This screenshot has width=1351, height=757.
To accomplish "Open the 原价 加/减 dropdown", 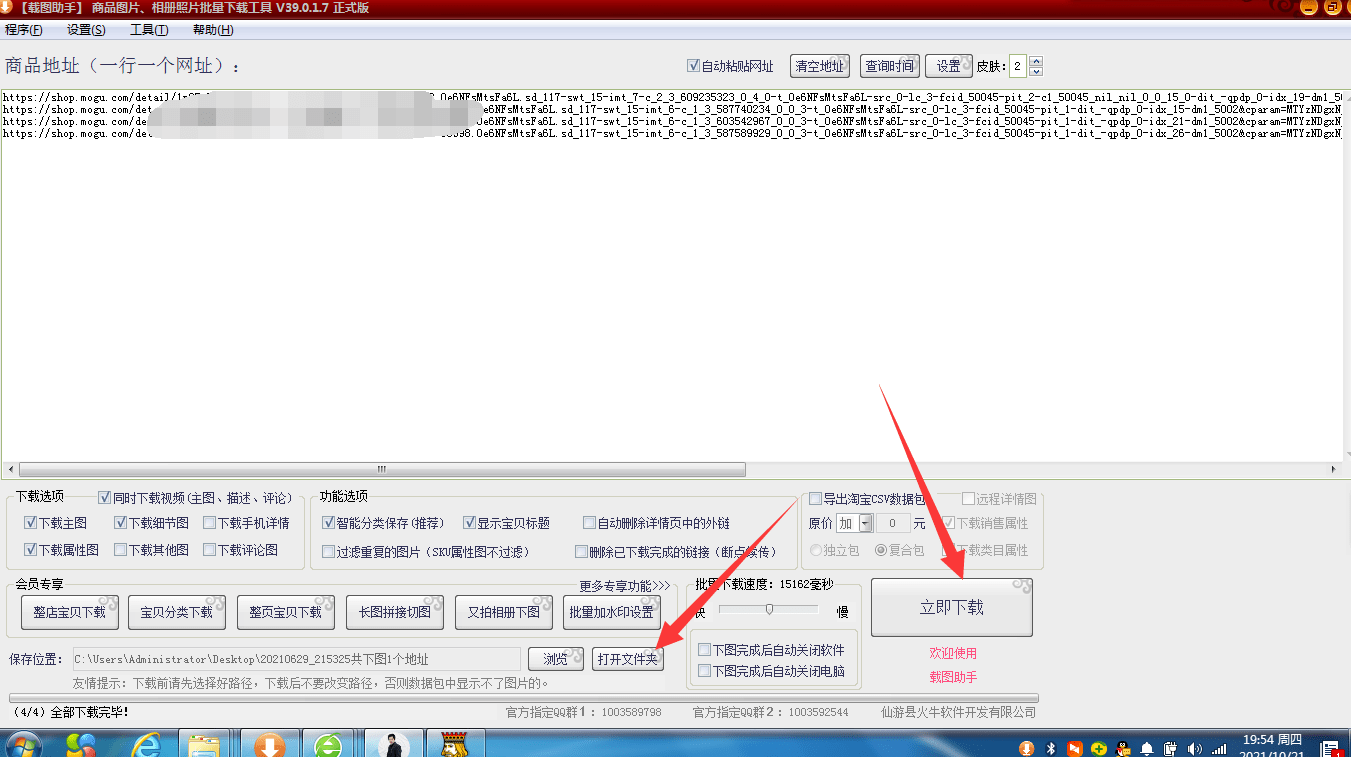I will coord(866,523).
